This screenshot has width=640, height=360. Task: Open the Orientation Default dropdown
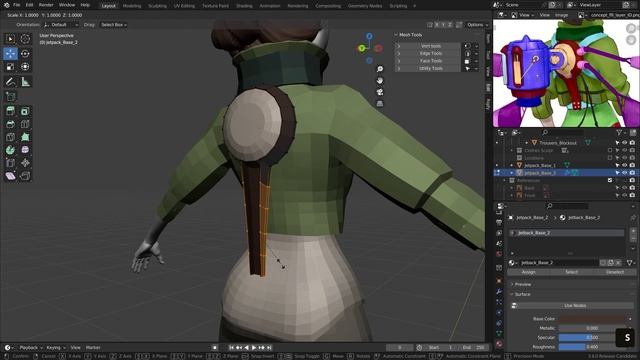pyautogui.click(x=61, y=25)
